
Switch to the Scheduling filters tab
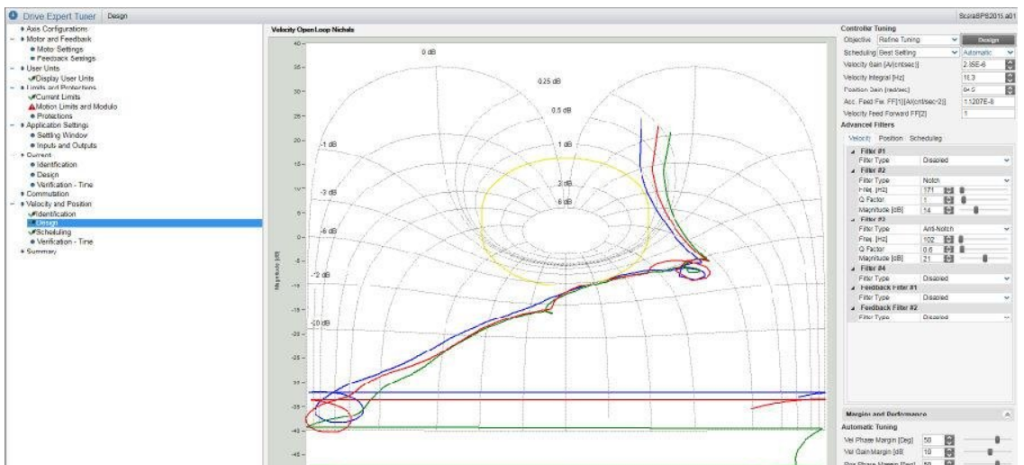925,138
